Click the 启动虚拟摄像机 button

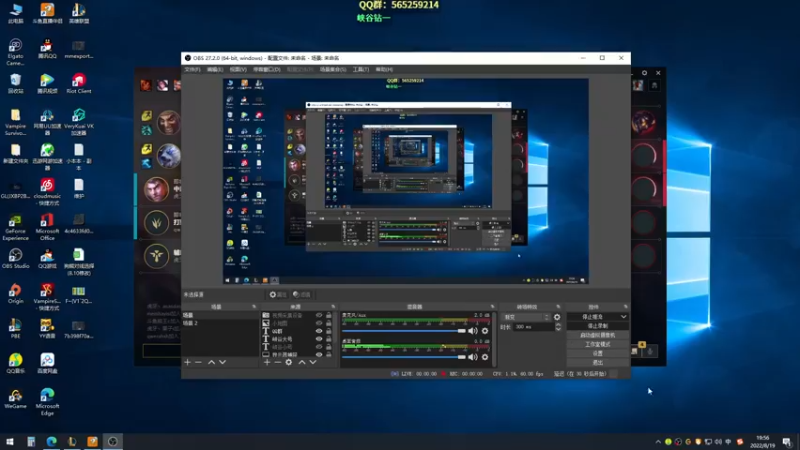pos(597,335)
